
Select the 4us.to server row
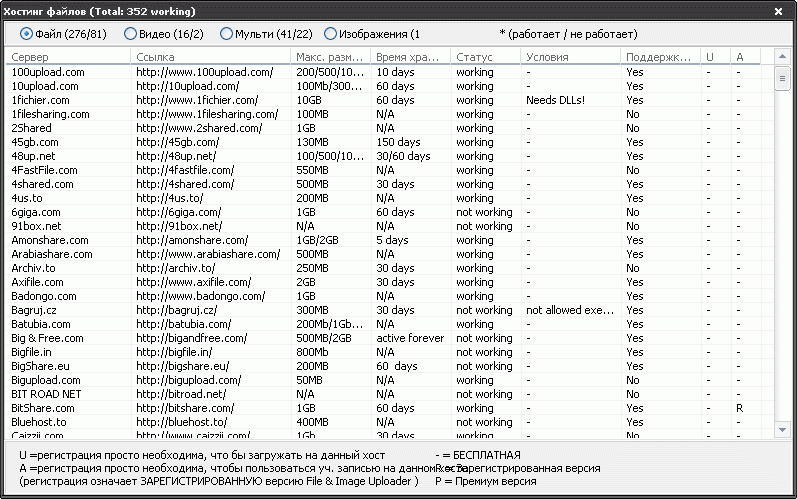pos(384,198)
